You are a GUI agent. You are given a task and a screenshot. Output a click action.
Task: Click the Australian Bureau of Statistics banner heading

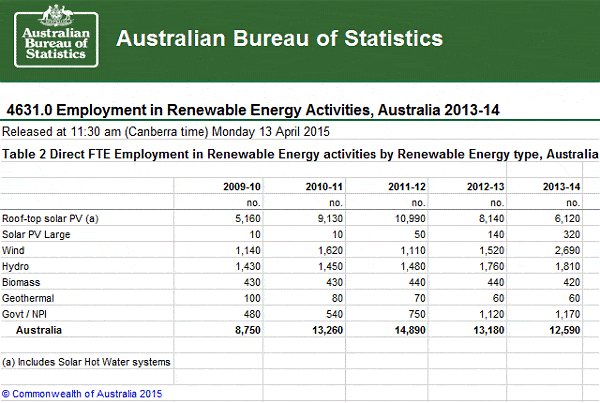point(279,38)
